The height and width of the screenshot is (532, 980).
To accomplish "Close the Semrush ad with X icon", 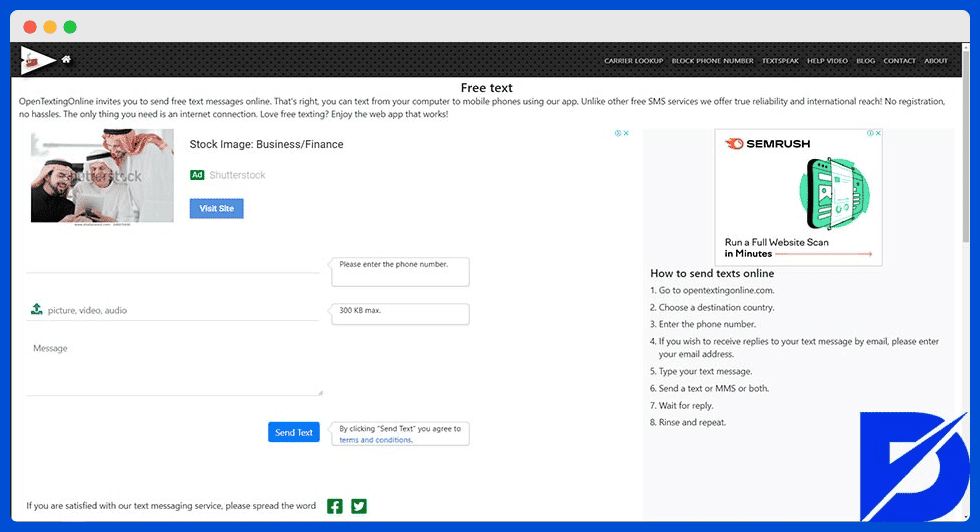I will click(878, 133).
